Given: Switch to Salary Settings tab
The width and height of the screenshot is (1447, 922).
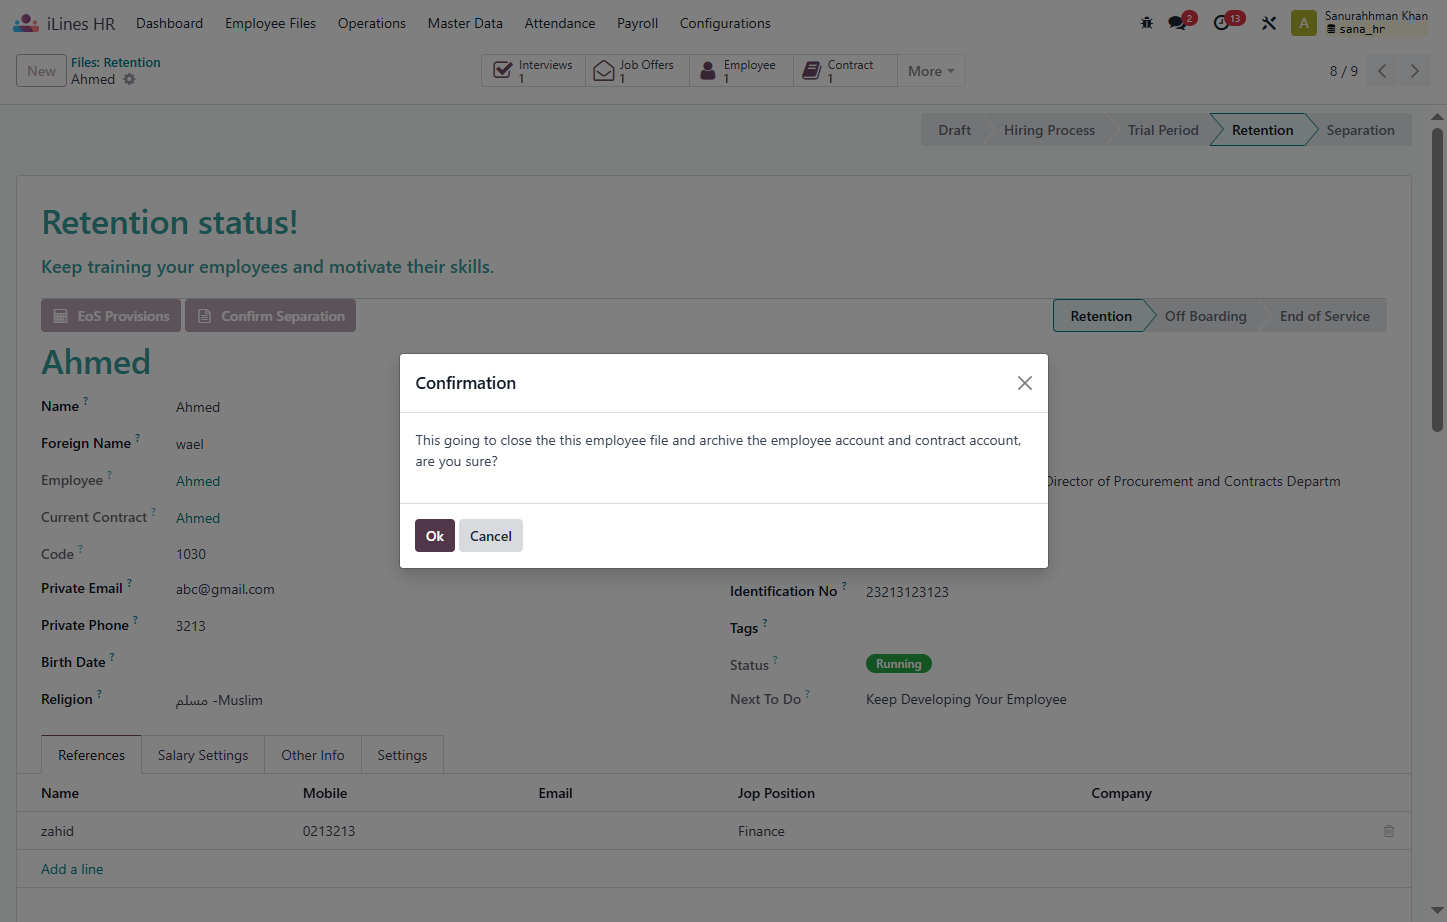Looking at the screenshot, I should (203, 755).
